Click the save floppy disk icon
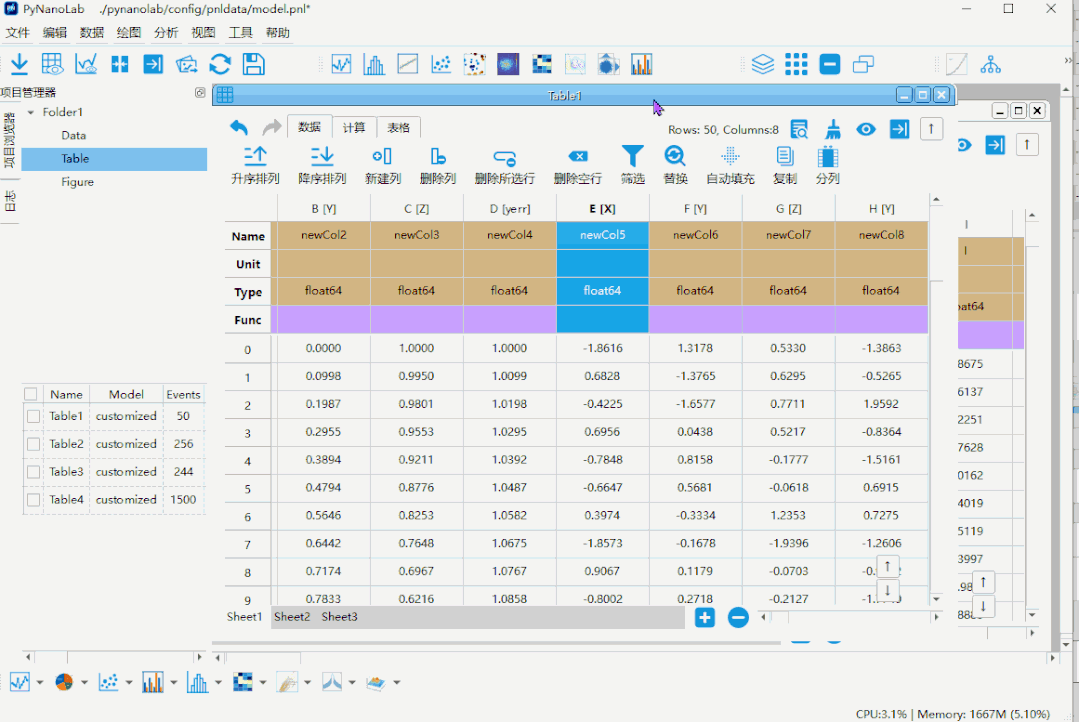This screenshot has width=1079, height=722. [254, 64]
